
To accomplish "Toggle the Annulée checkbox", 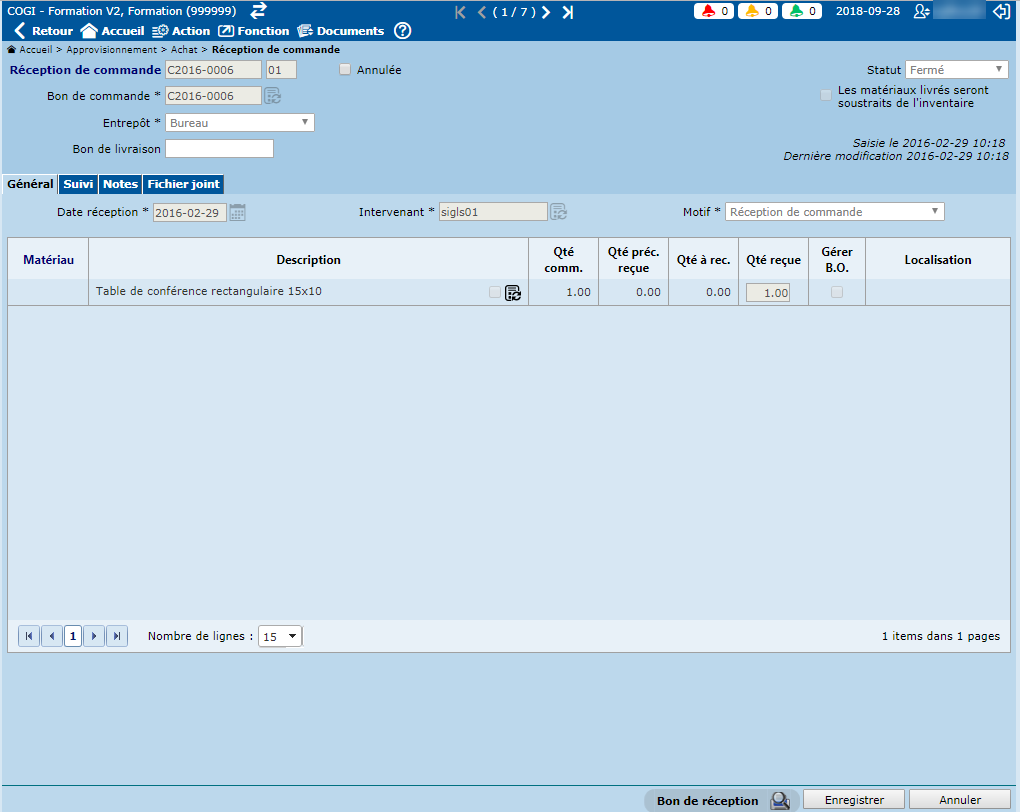I will [x=345, y=70].
